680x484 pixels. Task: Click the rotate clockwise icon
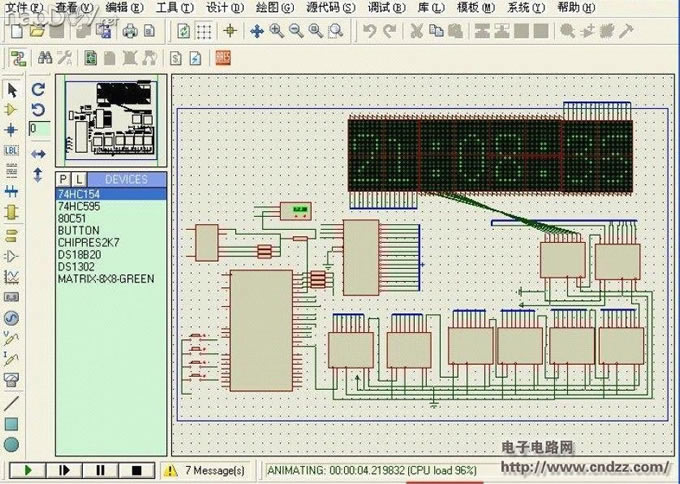click(x=38, y=88)
